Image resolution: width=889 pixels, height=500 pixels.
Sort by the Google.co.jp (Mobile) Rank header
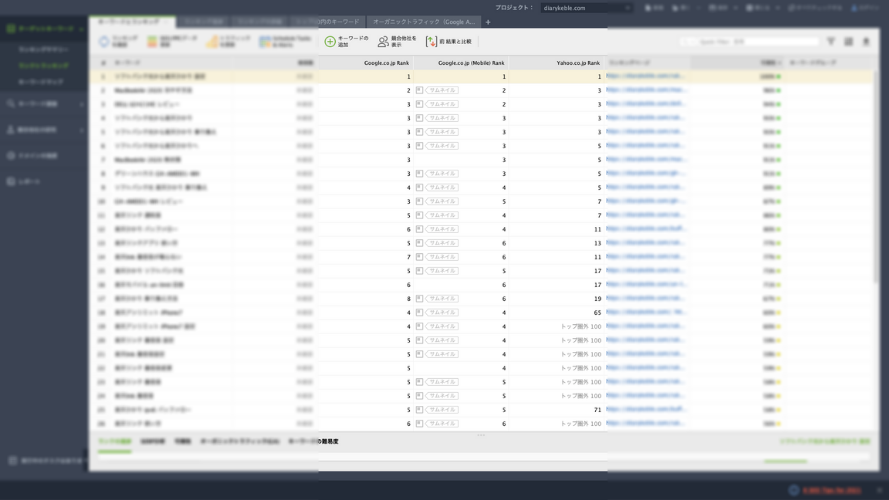(x=461, y=63)
